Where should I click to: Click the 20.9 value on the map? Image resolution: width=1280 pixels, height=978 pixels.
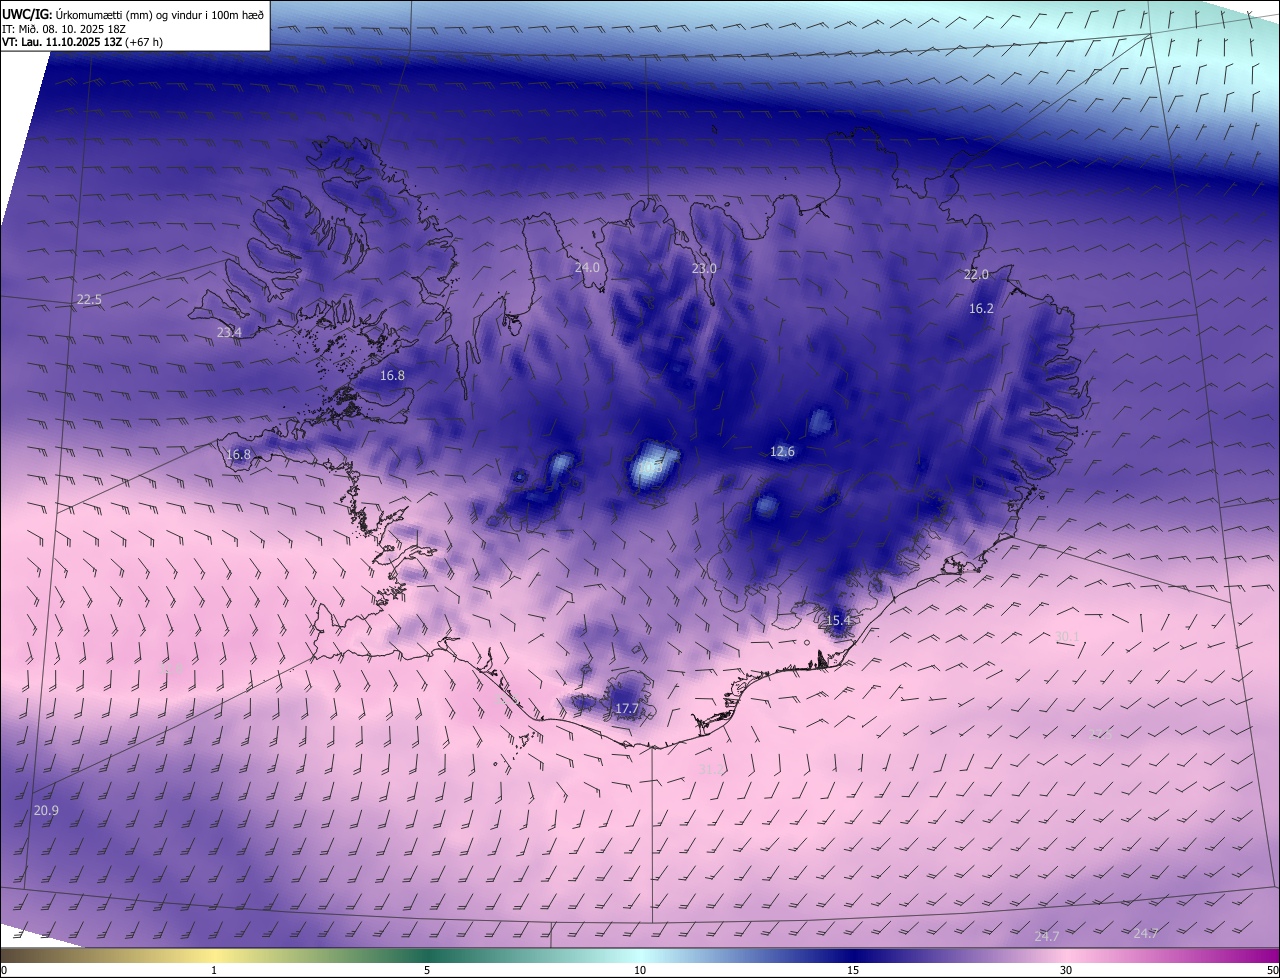[46, 811]
